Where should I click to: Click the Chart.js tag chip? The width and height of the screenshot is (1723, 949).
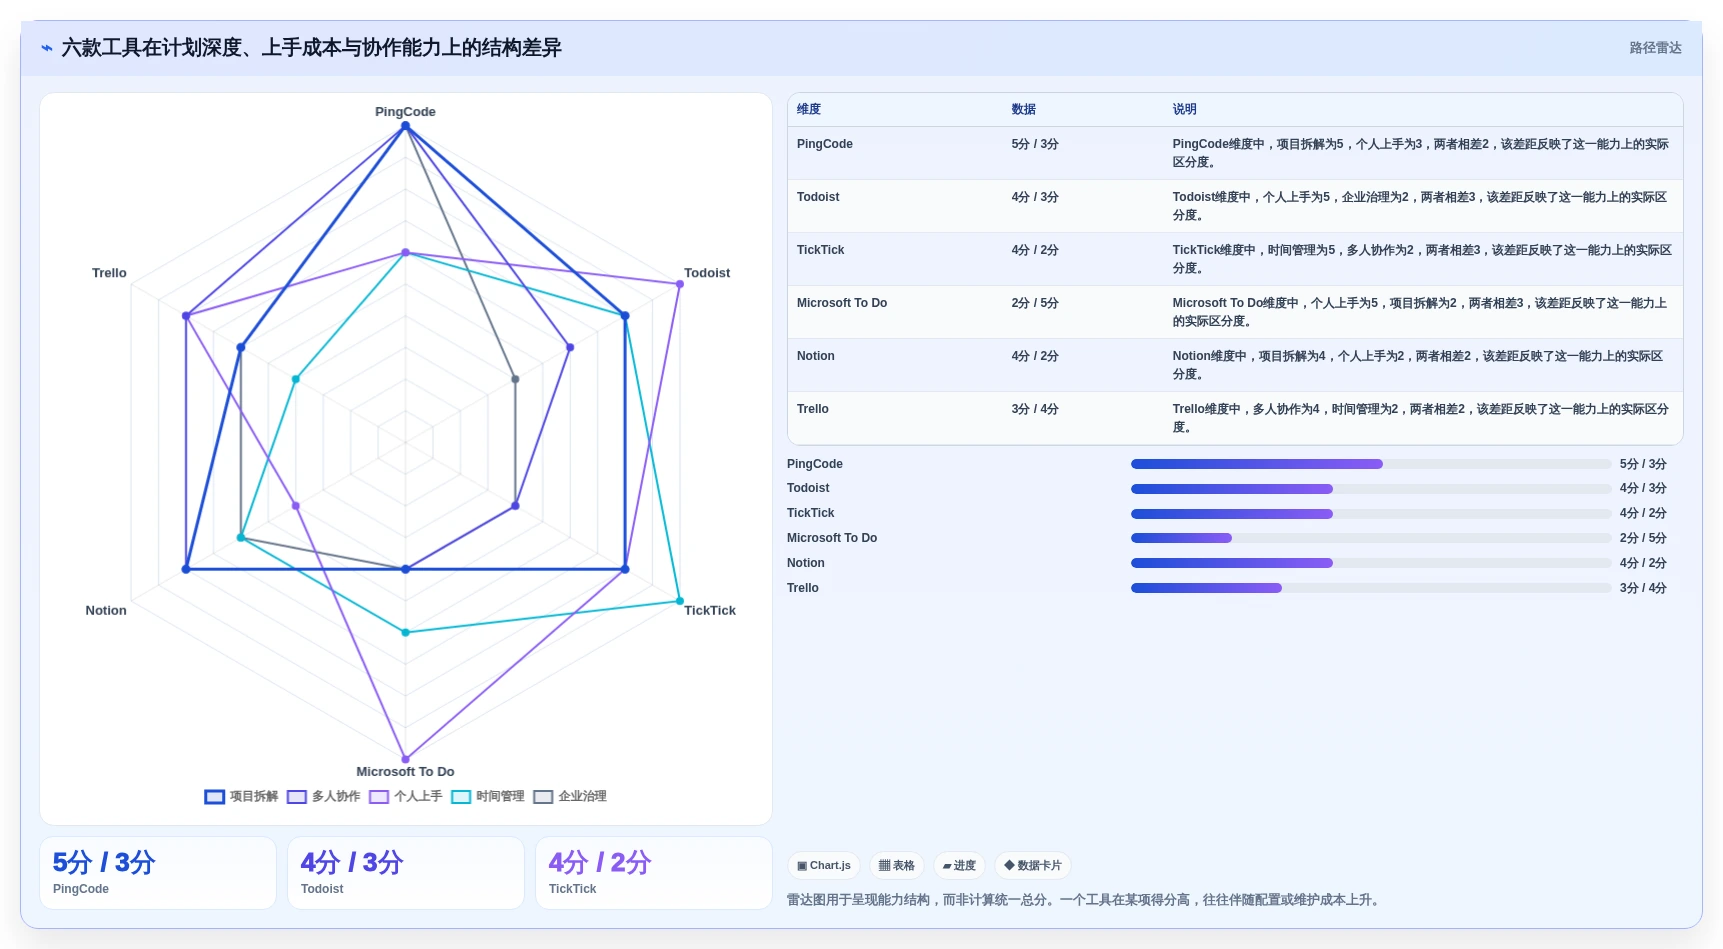click(x=824, y=866)
